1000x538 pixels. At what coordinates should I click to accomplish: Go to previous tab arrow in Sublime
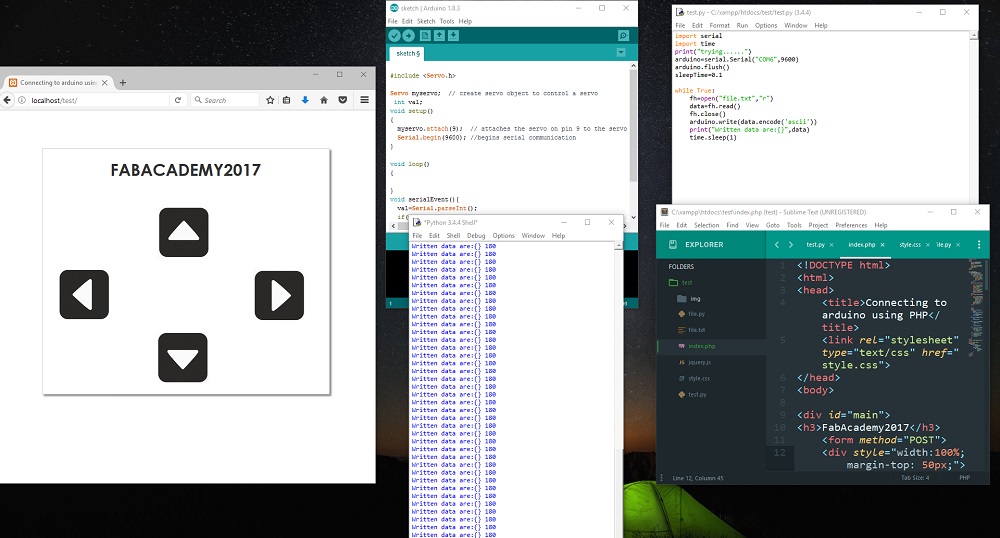[777, 244]
